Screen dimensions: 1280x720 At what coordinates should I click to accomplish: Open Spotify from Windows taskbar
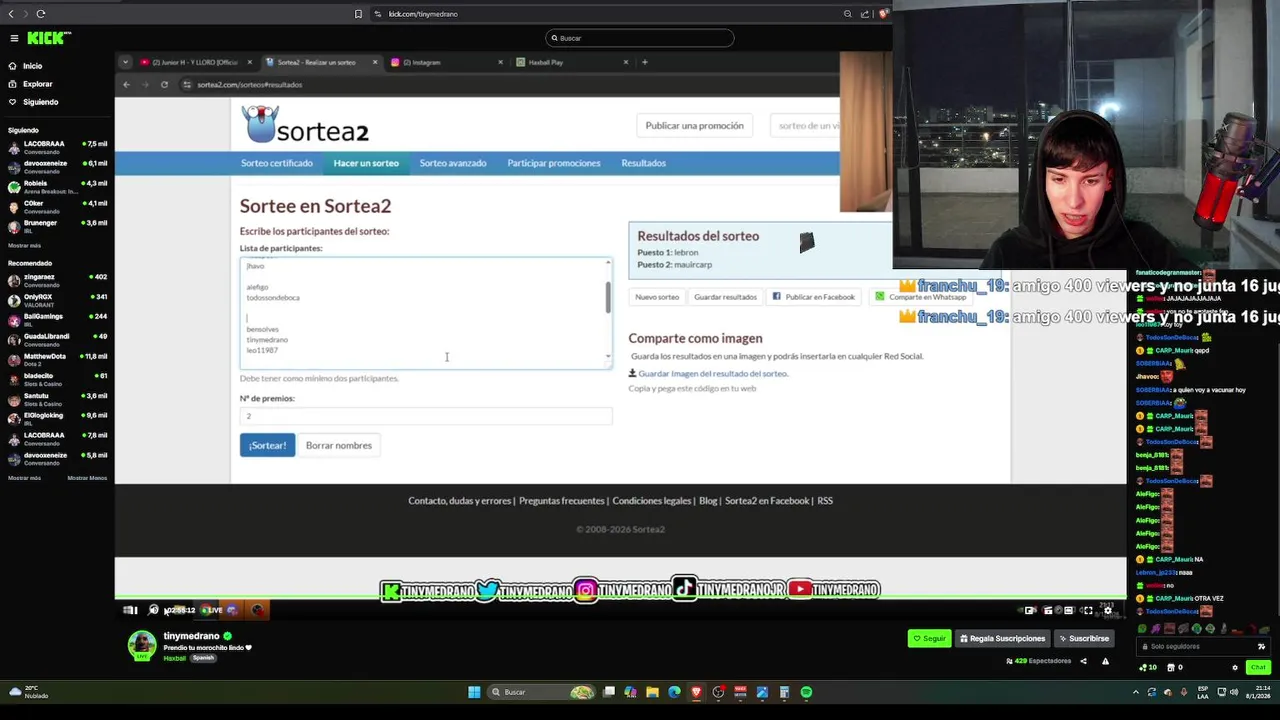[x=806, y=692]
